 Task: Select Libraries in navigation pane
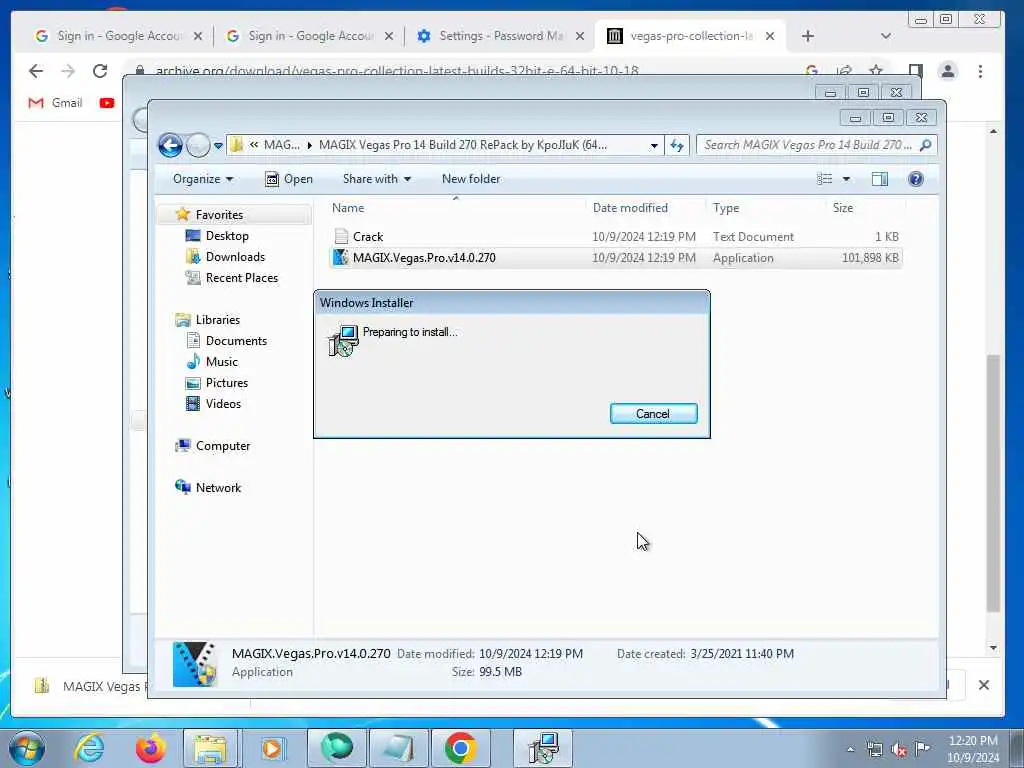(x=217, y=319)
